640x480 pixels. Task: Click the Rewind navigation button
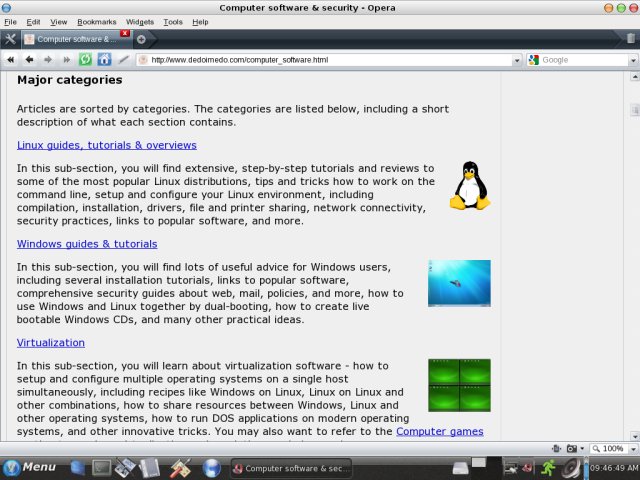point(11,60)
